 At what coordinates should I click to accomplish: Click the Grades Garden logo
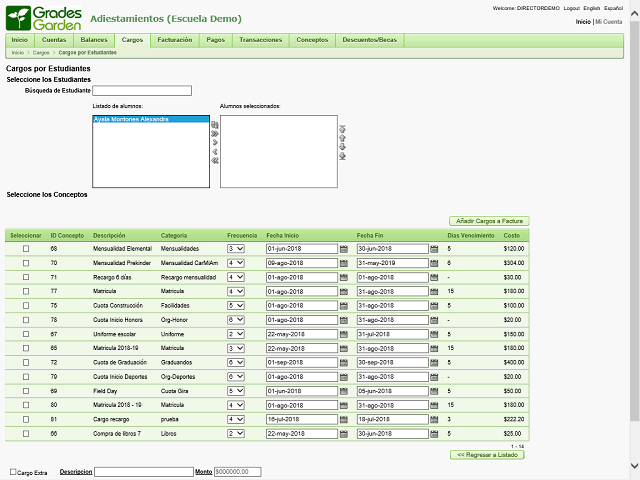click(x=44, y=18)
